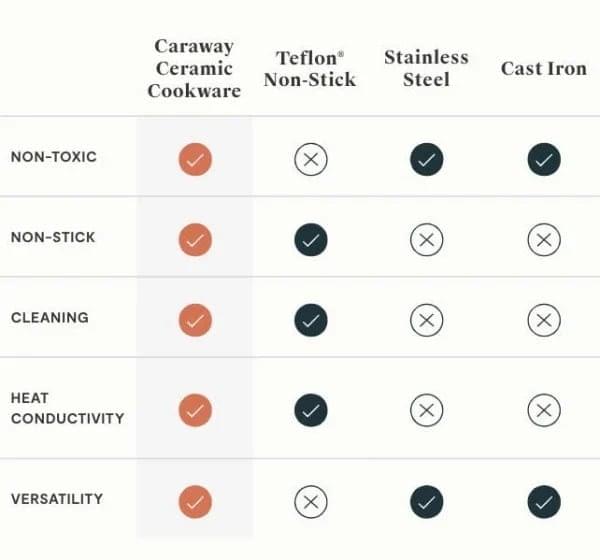This screenshot has height=560, width=600.
Task: Click Stainless Steel's Non-Stick X mark
Action: 427,239
